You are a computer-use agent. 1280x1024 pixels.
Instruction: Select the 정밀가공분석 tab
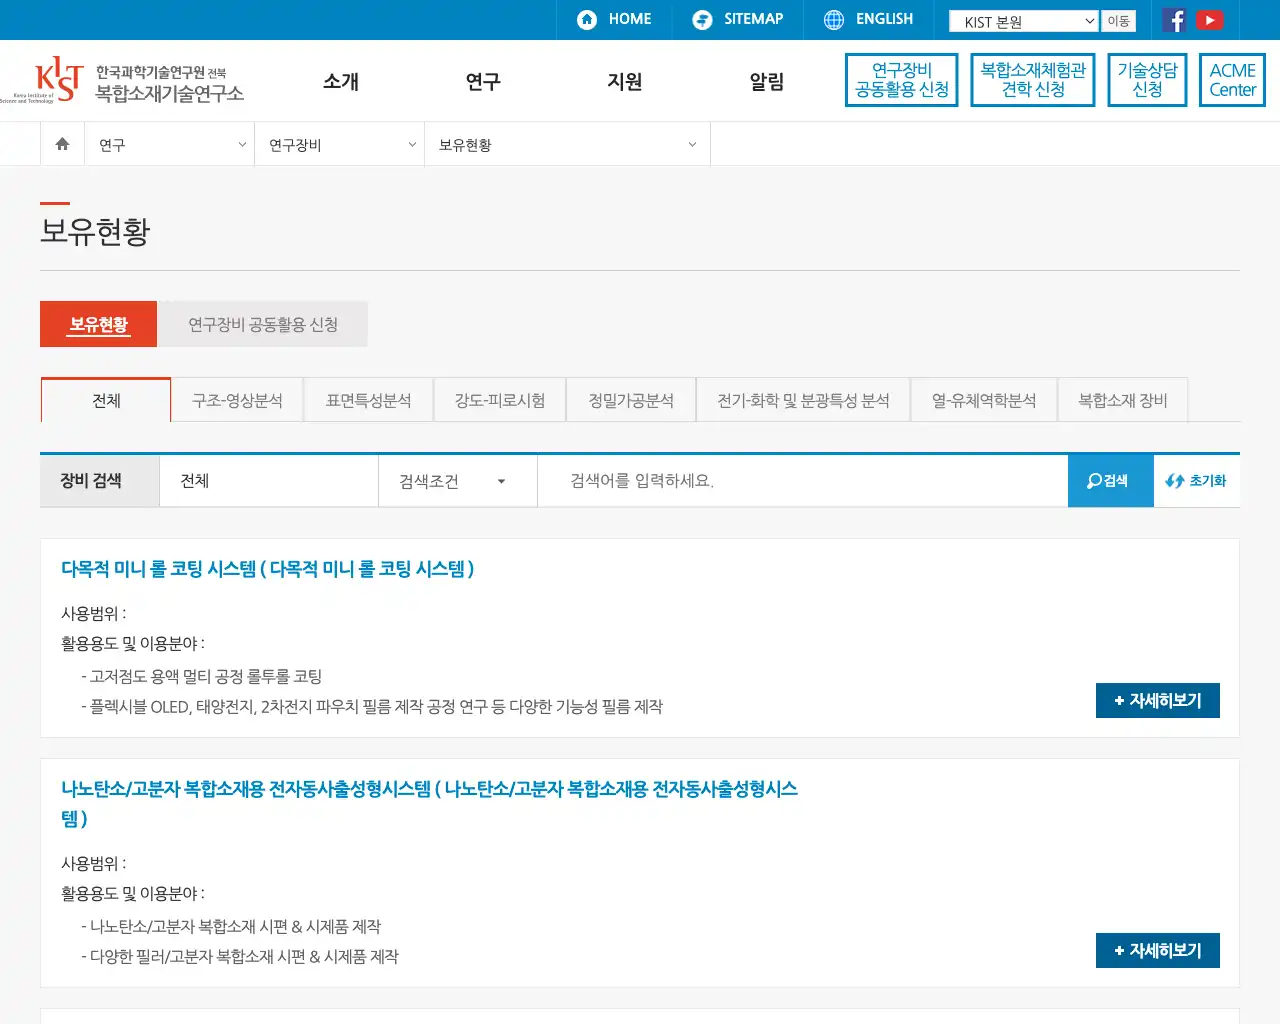pyautogui.click(x=631, y=400)
